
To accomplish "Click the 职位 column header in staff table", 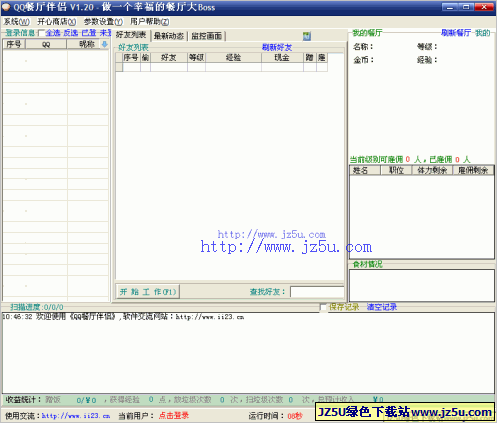I will 396,170.
